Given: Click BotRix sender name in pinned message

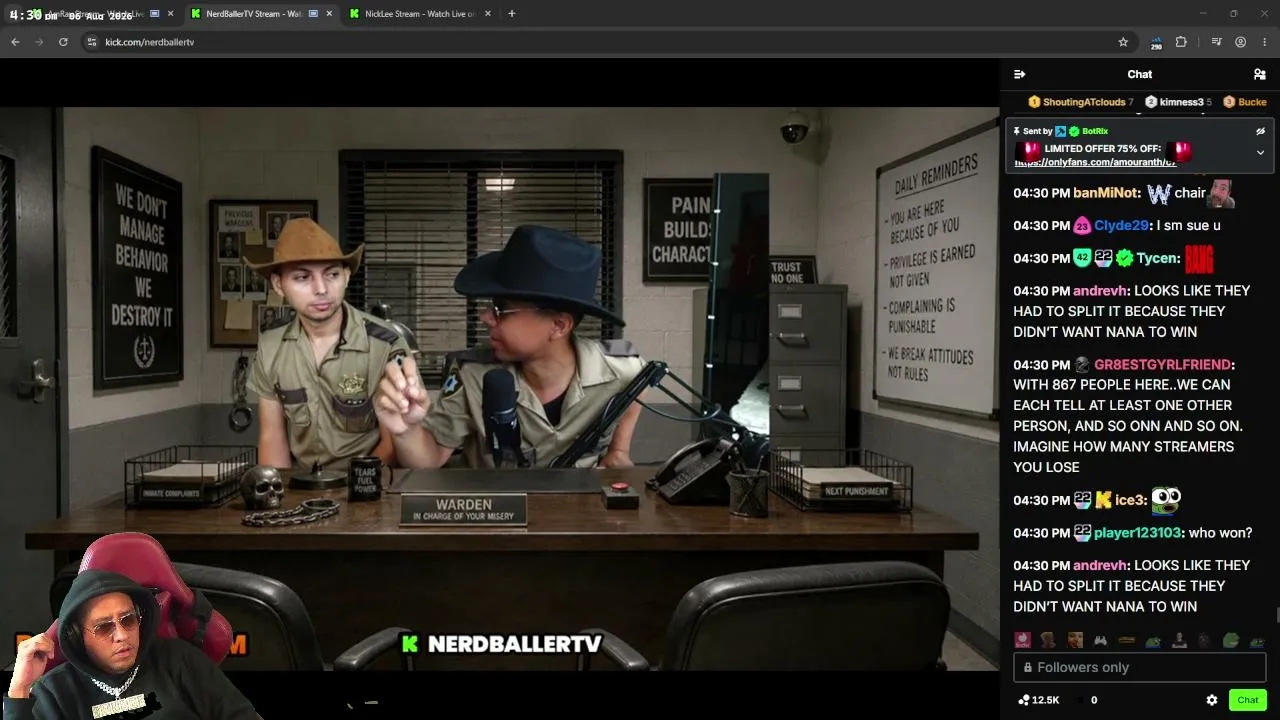Looking at the screenshot, I should tap(1095, 131).
